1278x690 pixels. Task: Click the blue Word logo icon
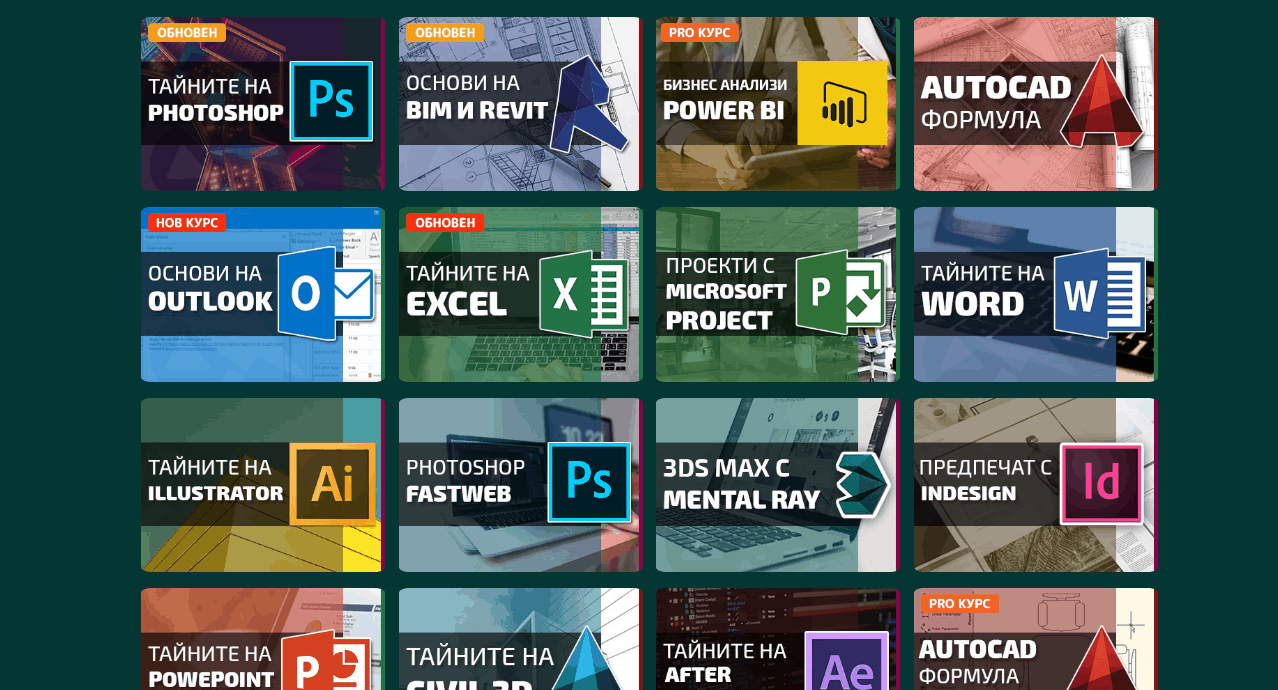point(1100,294)
